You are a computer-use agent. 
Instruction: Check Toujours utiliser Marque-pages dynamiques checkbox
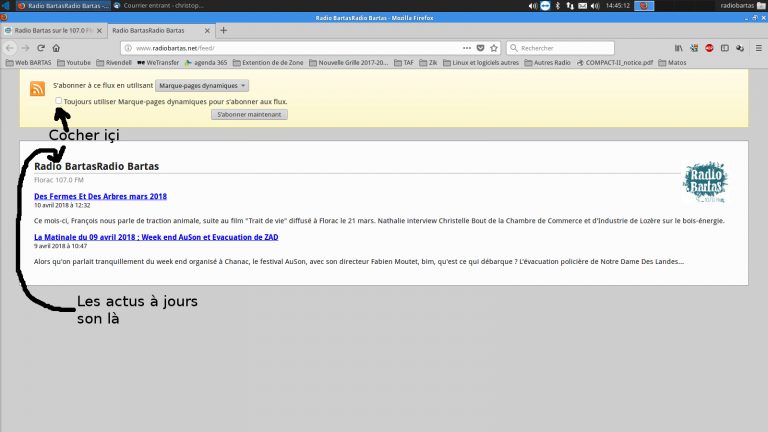[x=59, y=100]
